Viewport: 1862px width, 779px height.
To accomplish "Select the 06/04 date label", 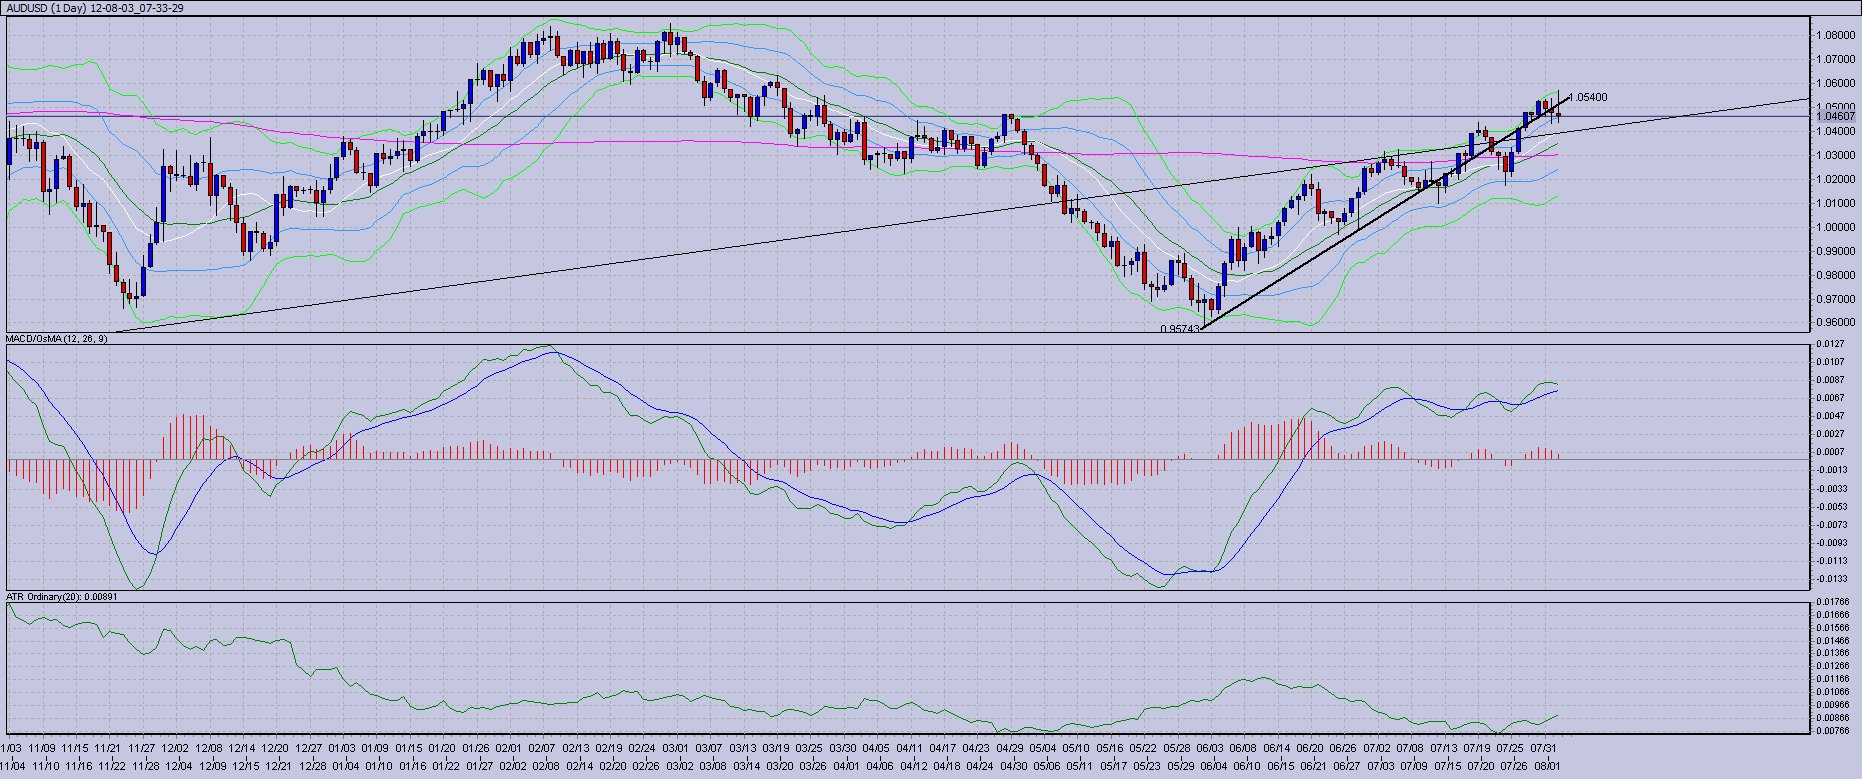I will [1213, 766].
